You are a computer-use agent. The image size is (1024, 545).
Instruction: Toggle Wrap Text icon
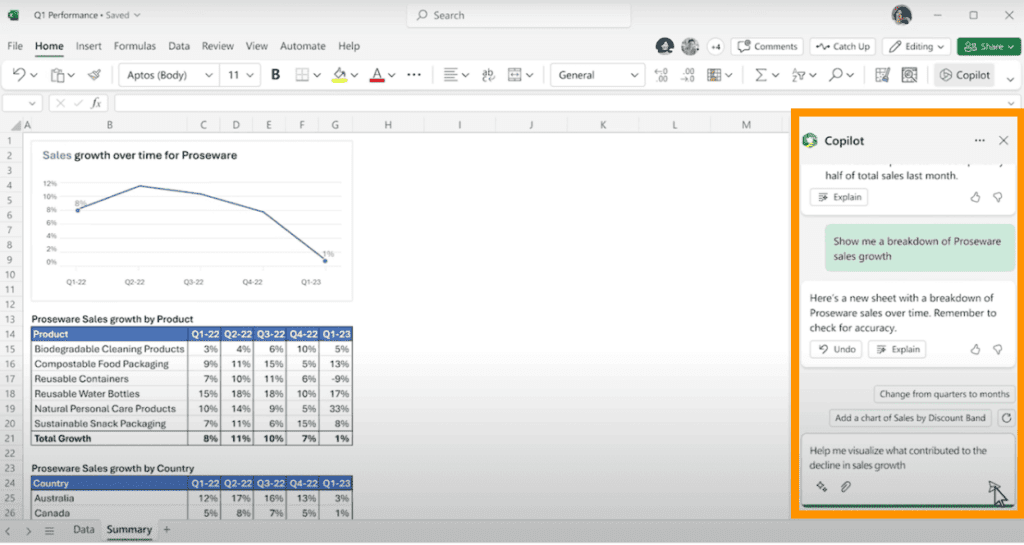488,75
